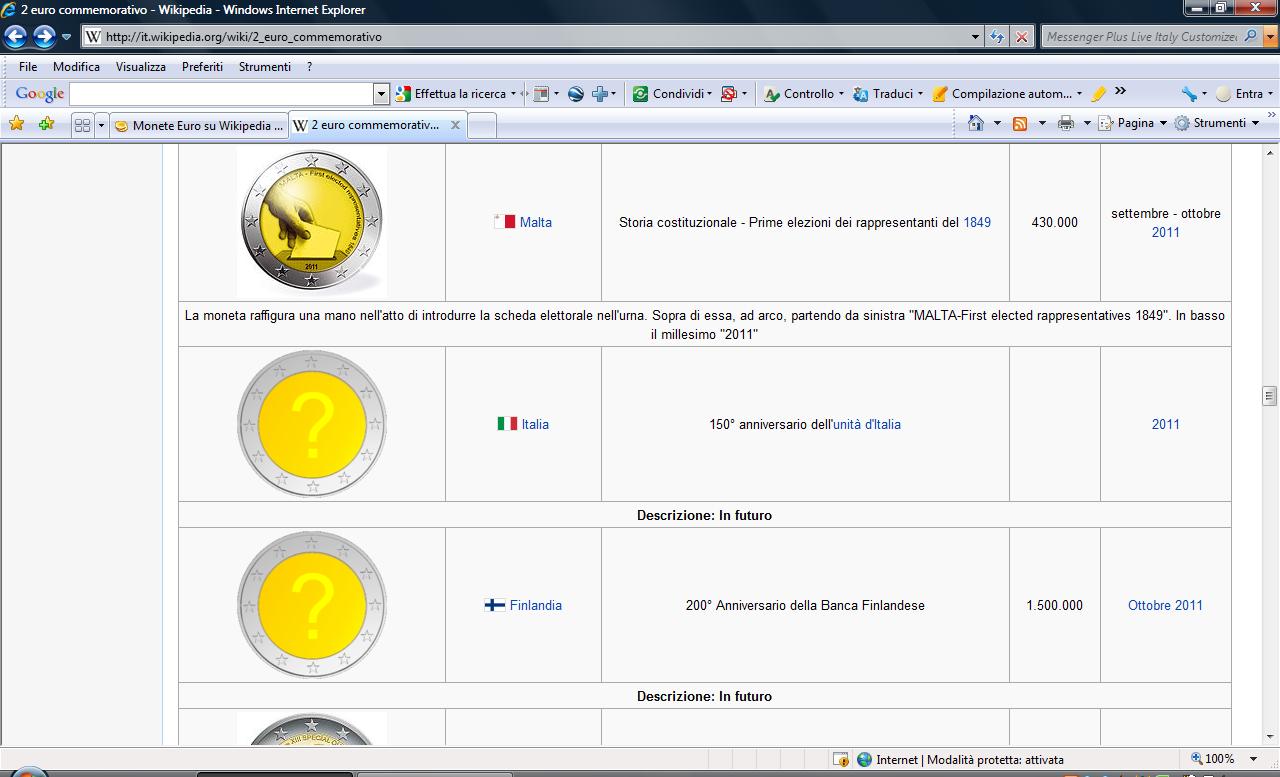Open the Strumenti menu in menu bar
This screenshot has height=777, width=1280.
coord(265,67)
